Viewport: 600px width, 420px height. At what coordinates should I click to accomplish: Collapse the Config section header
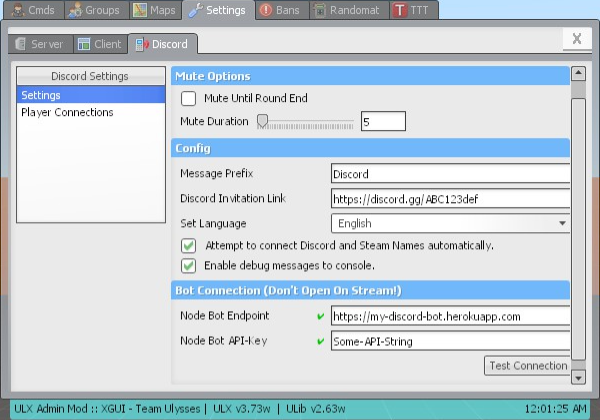coord(370,148)
